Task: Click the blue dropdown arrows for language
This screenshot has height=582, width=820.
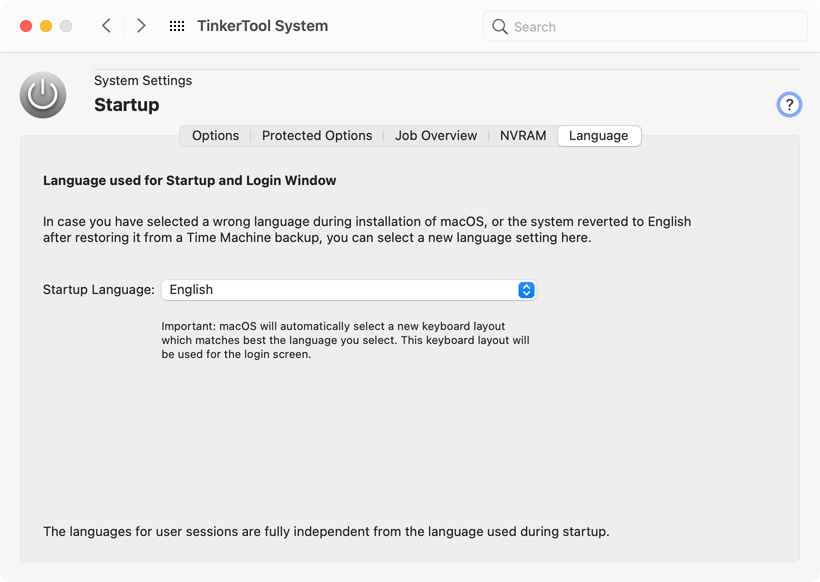Action: point(526,290)
